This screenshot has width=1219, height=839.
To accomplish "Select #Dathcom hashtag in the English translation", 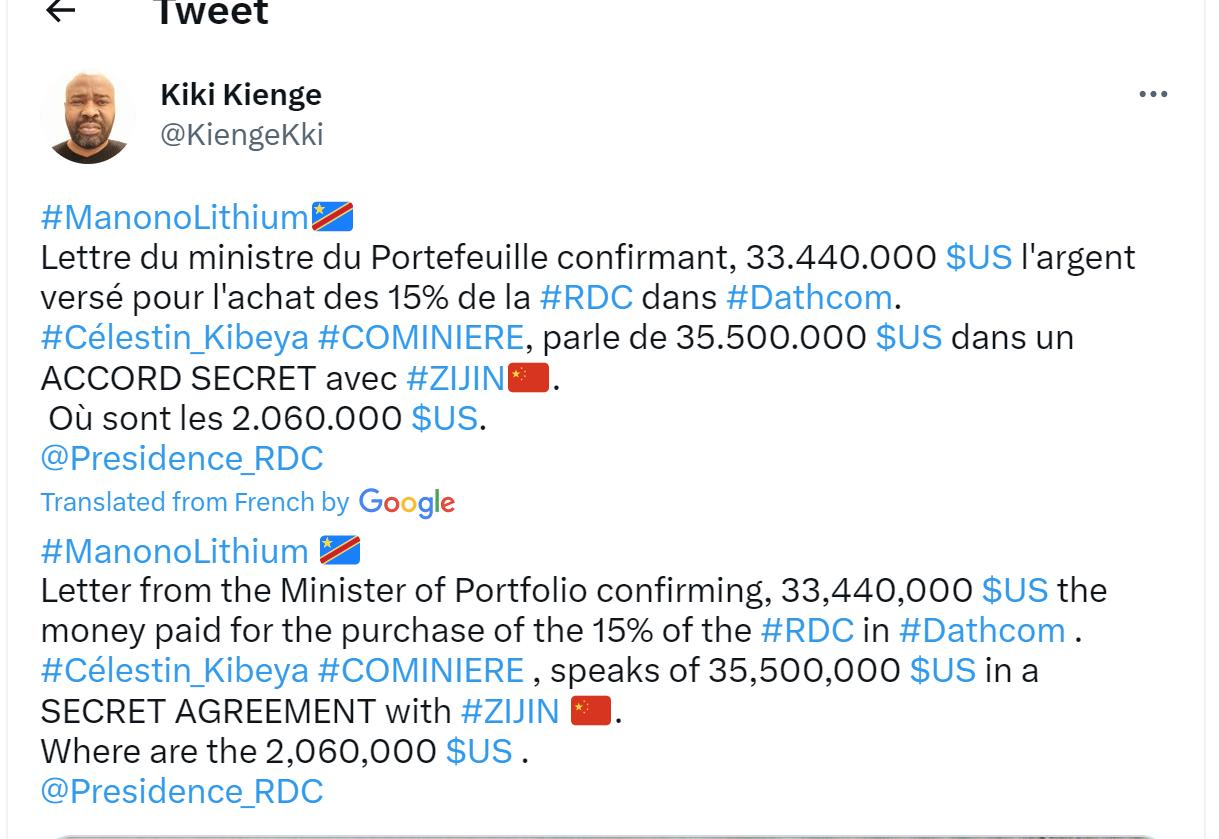I will pyautogui.click(x=982, y=630).
